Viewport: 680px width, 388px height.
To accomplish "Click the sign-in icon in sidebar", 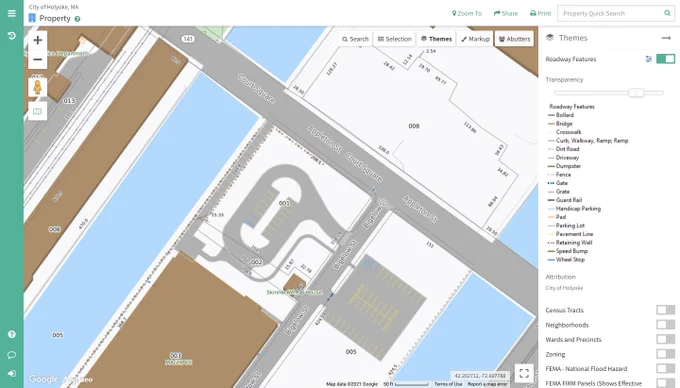I will click(x=12, y=373).
